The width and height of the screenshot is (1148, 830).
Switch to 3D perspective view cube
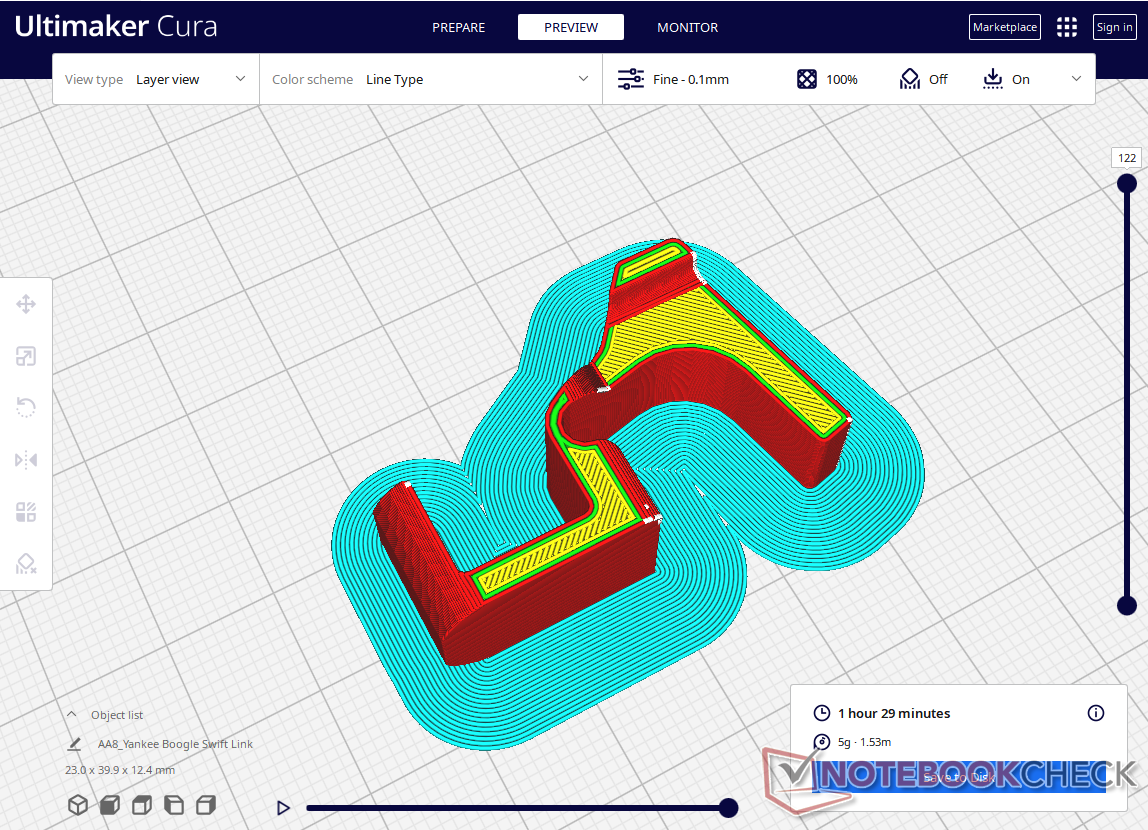pyautogui.click(x=78, y=805)
